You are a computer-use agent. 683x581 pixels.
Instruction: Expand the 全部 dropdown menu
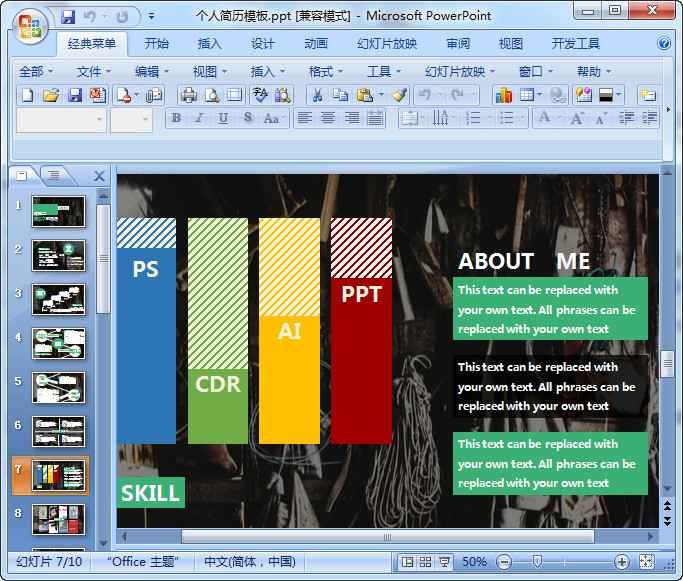(36, 71)
